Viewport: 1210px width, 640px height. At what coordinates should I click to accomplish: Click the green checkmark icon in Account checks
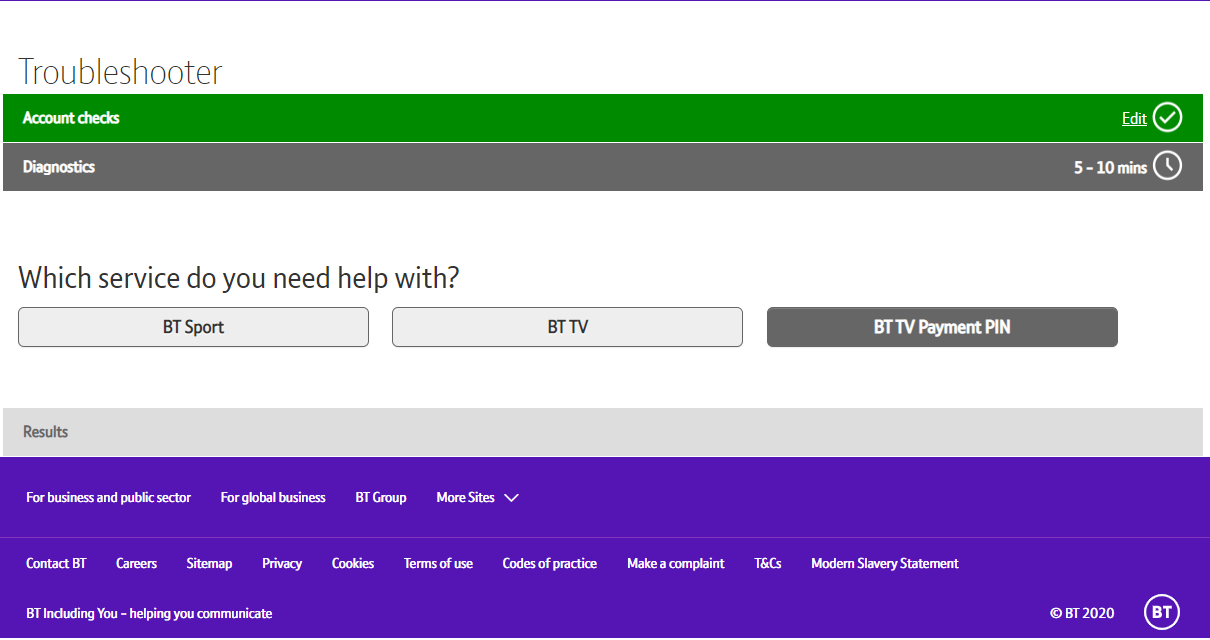click(x=1167, y=118)
